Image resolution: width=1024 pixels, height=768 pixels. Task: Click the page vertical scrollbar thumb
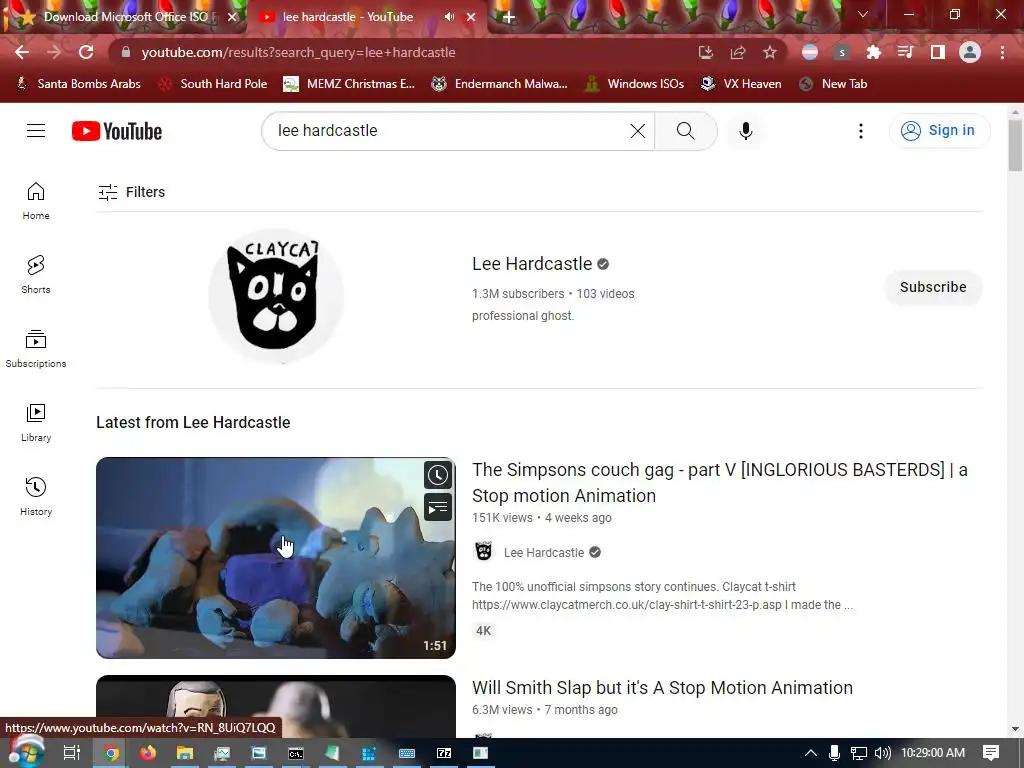[1015, 144]
